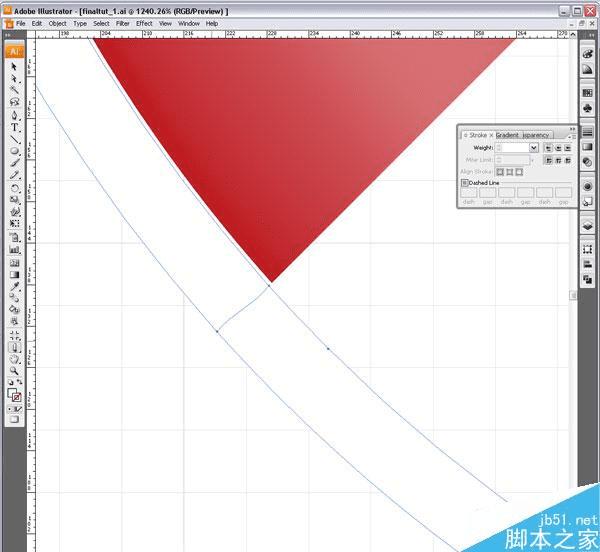Select the Paintbrush tool

click(x=14, y=163)
